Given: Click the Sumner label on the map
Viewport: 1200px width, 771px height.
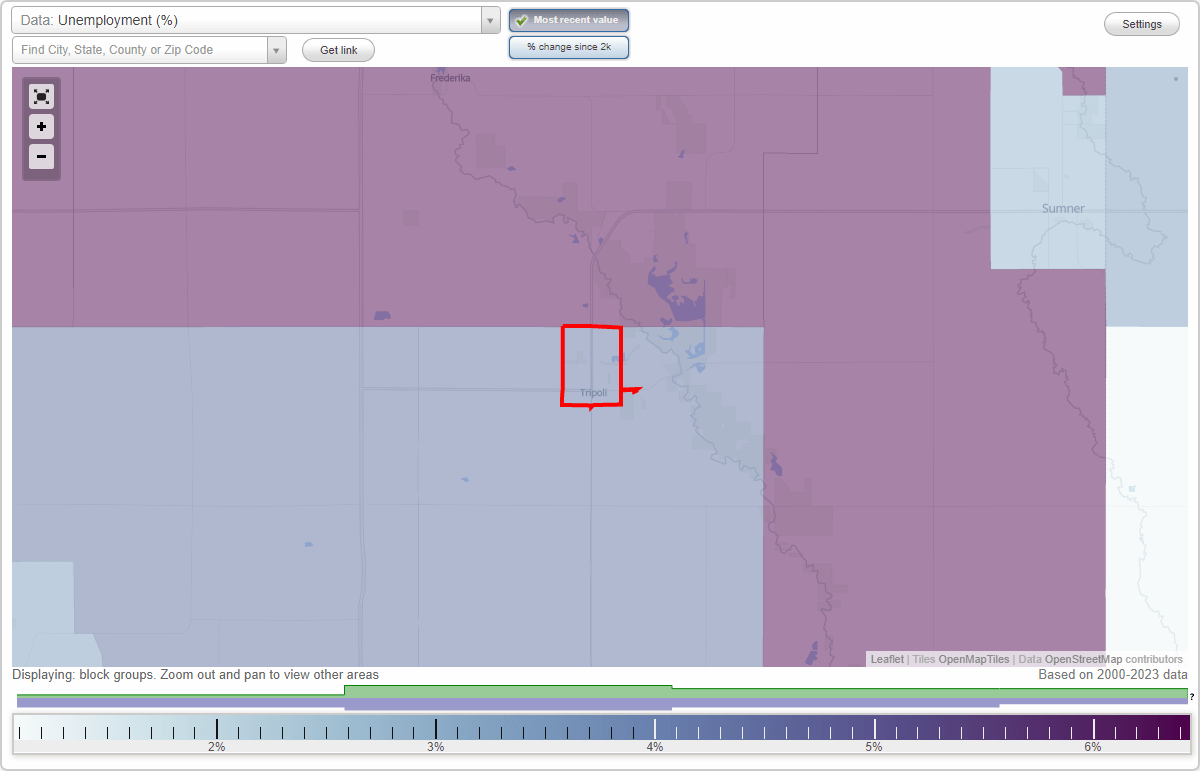Looking at the screenshot, I should coord(1063,208).
